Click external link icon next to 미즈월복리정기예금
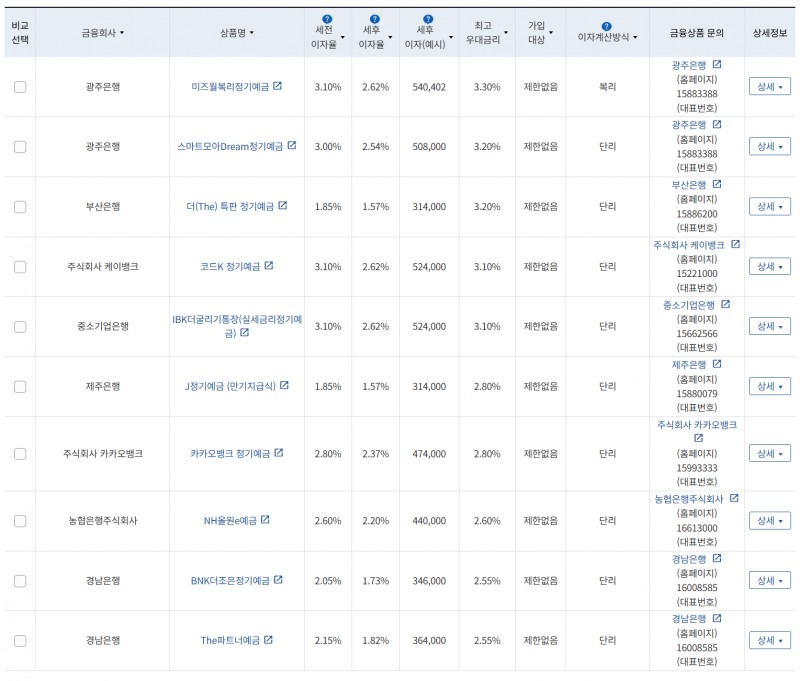This screenshot has height=681, width=800. click(x=278, y=86)
